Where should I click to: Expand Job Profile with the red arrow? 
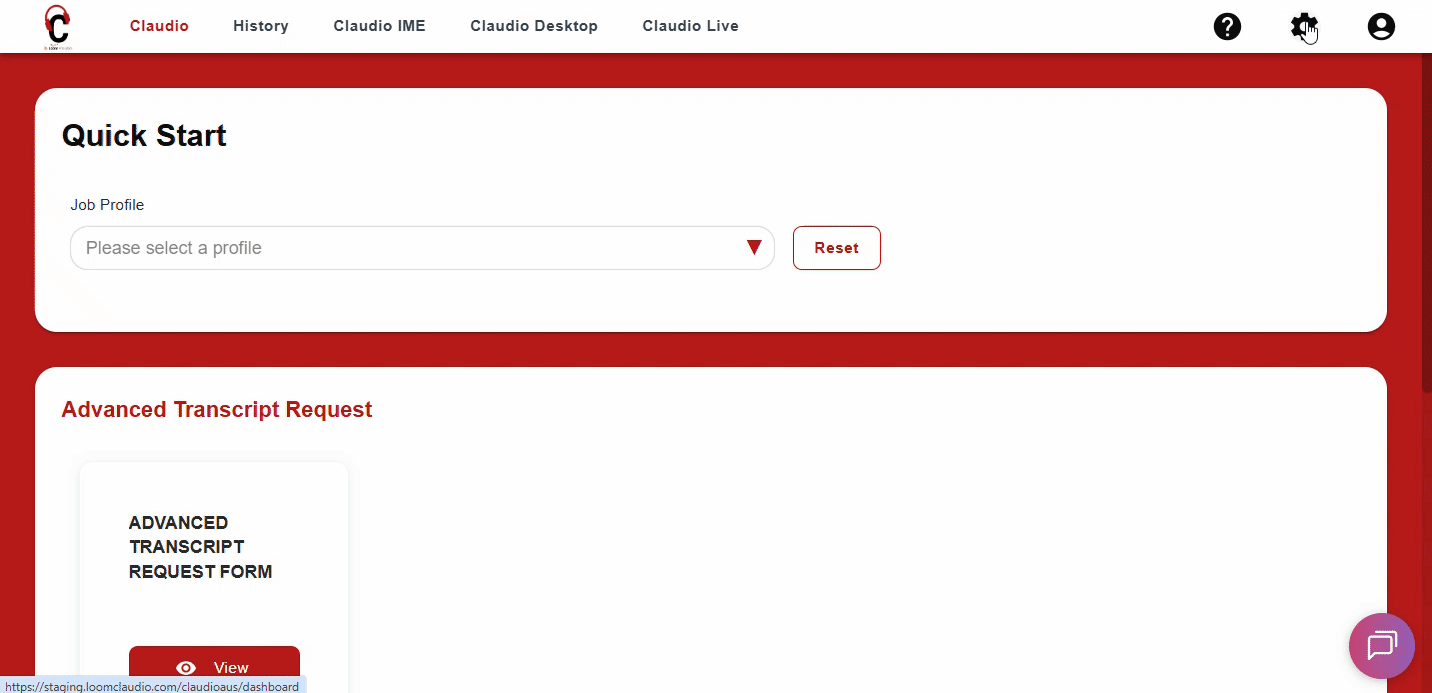754,248
